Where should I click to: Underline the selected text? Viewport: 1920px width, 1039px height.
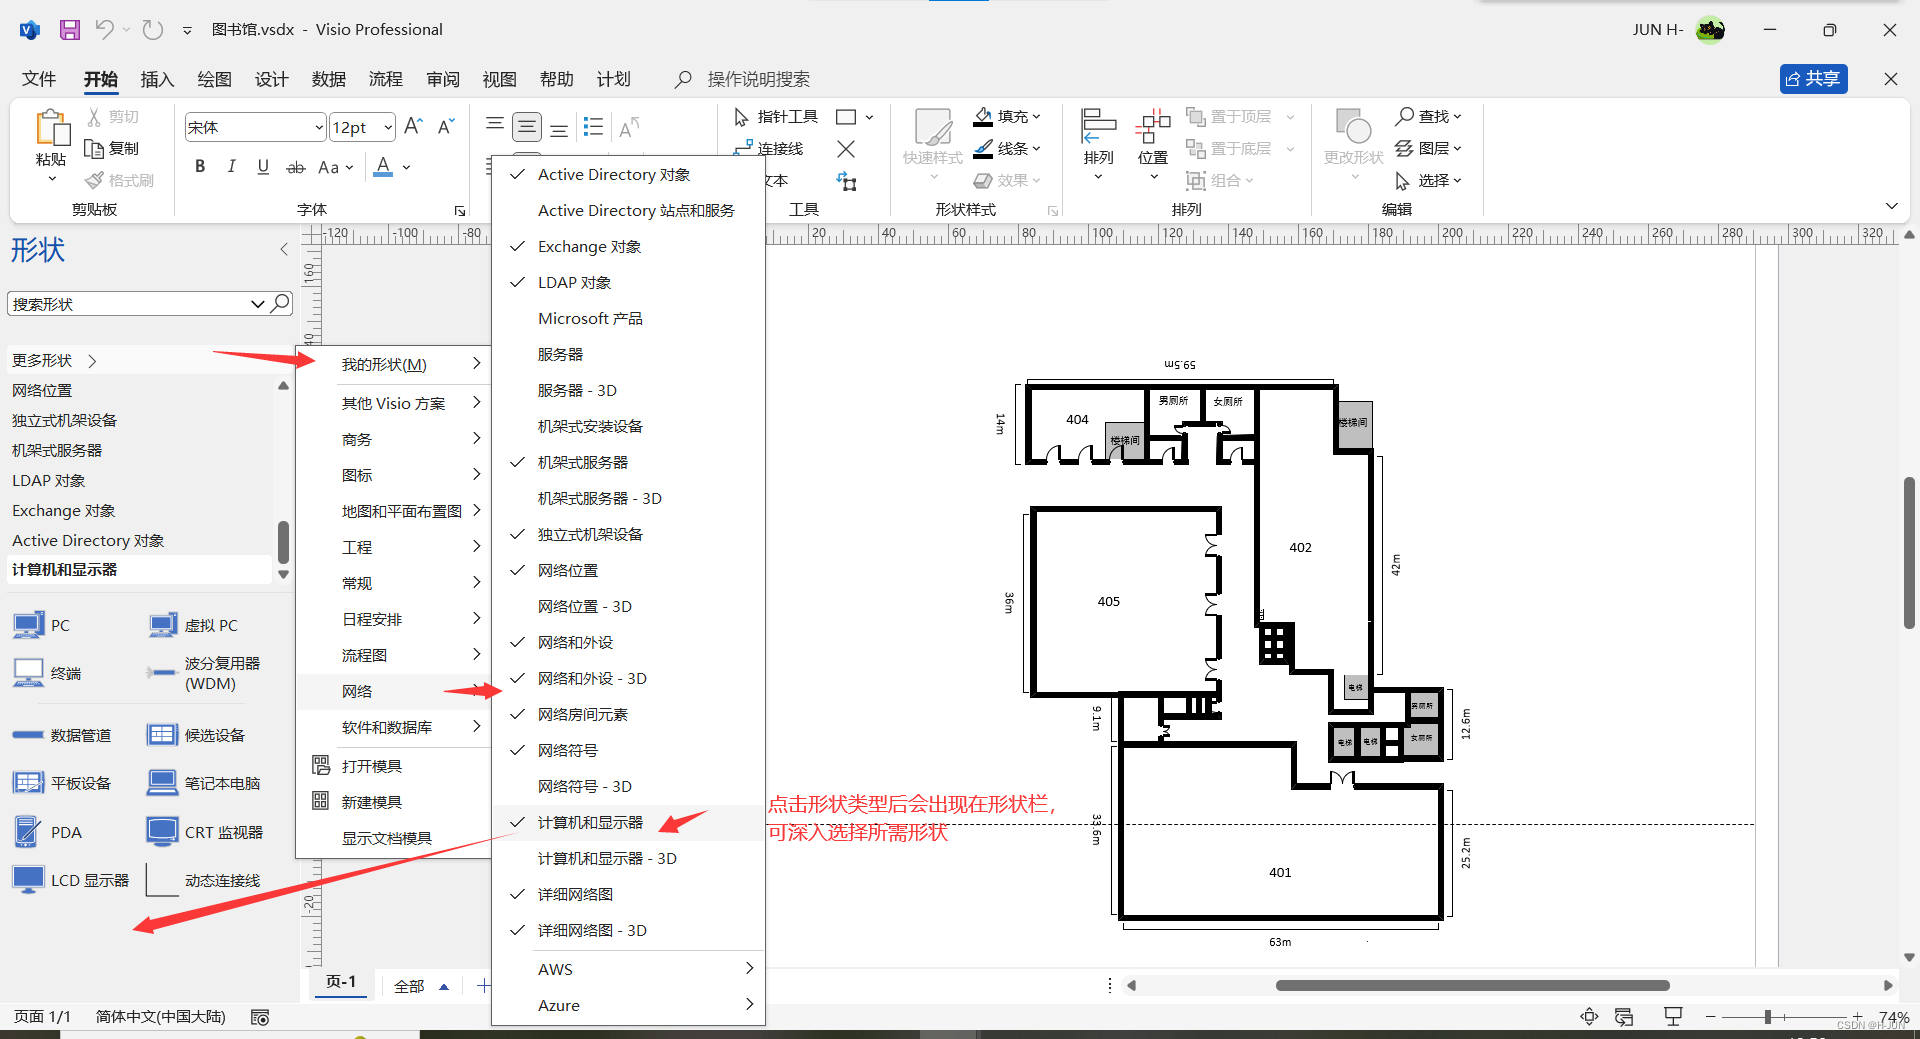[263, 167]
